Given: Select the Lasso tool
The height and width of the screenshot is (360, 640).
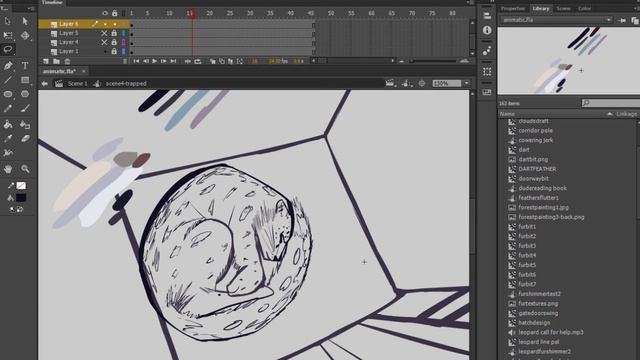Looking at the screenshot, I should pyautogui.click(x=8, y=49).
